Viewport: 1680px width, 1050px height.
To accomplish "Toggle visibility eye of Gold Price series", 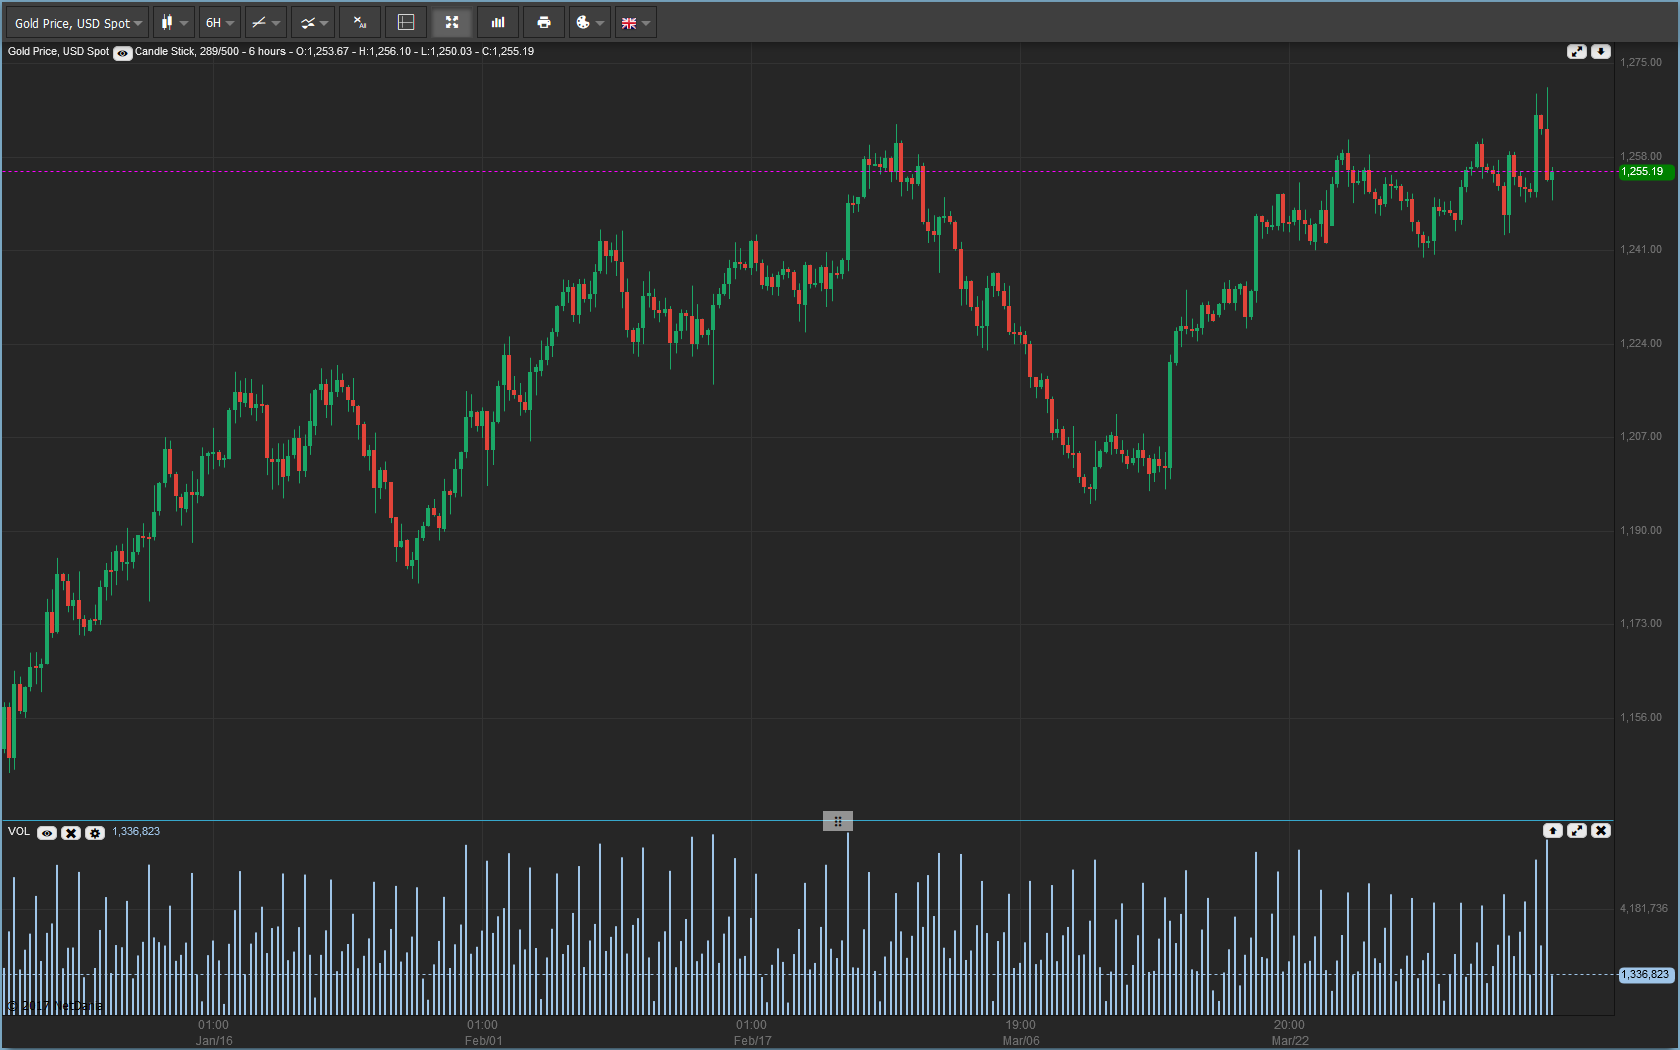I will point(122,53).
